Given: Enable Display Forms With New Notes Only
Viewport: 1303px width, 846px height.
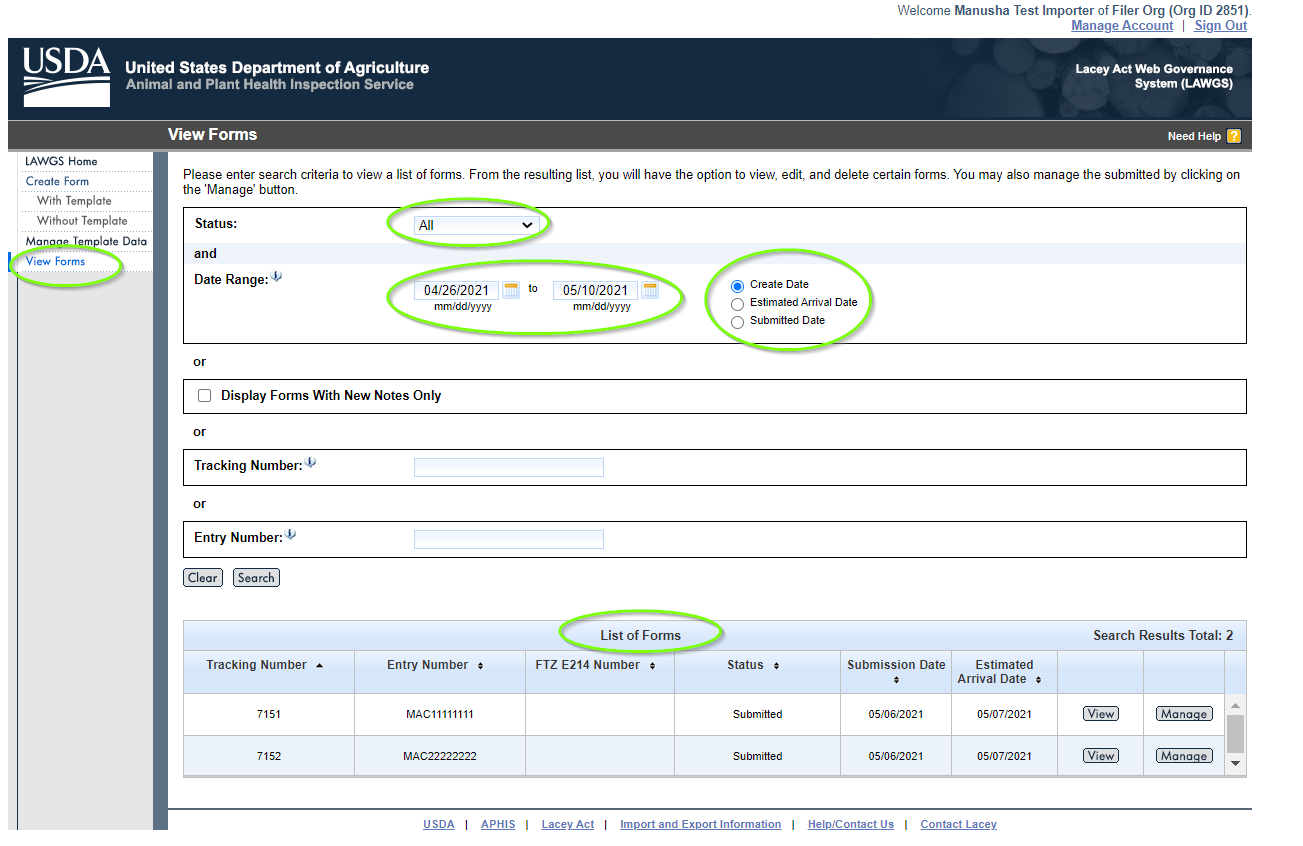Looking at the screenshot, I should (x=205, y=396).
